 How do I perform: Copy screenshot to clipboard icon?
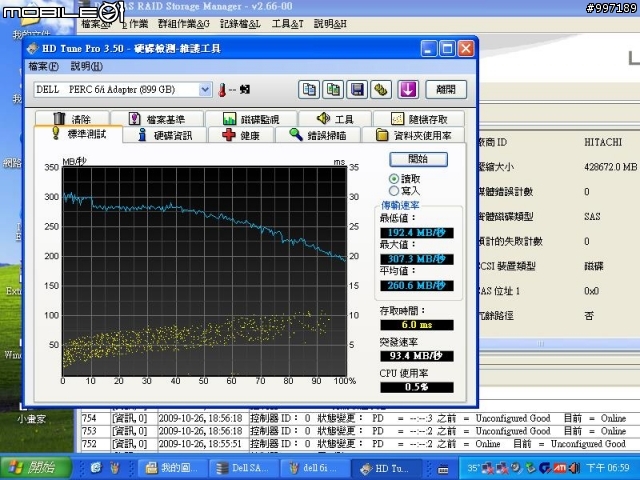click(333, 89)
